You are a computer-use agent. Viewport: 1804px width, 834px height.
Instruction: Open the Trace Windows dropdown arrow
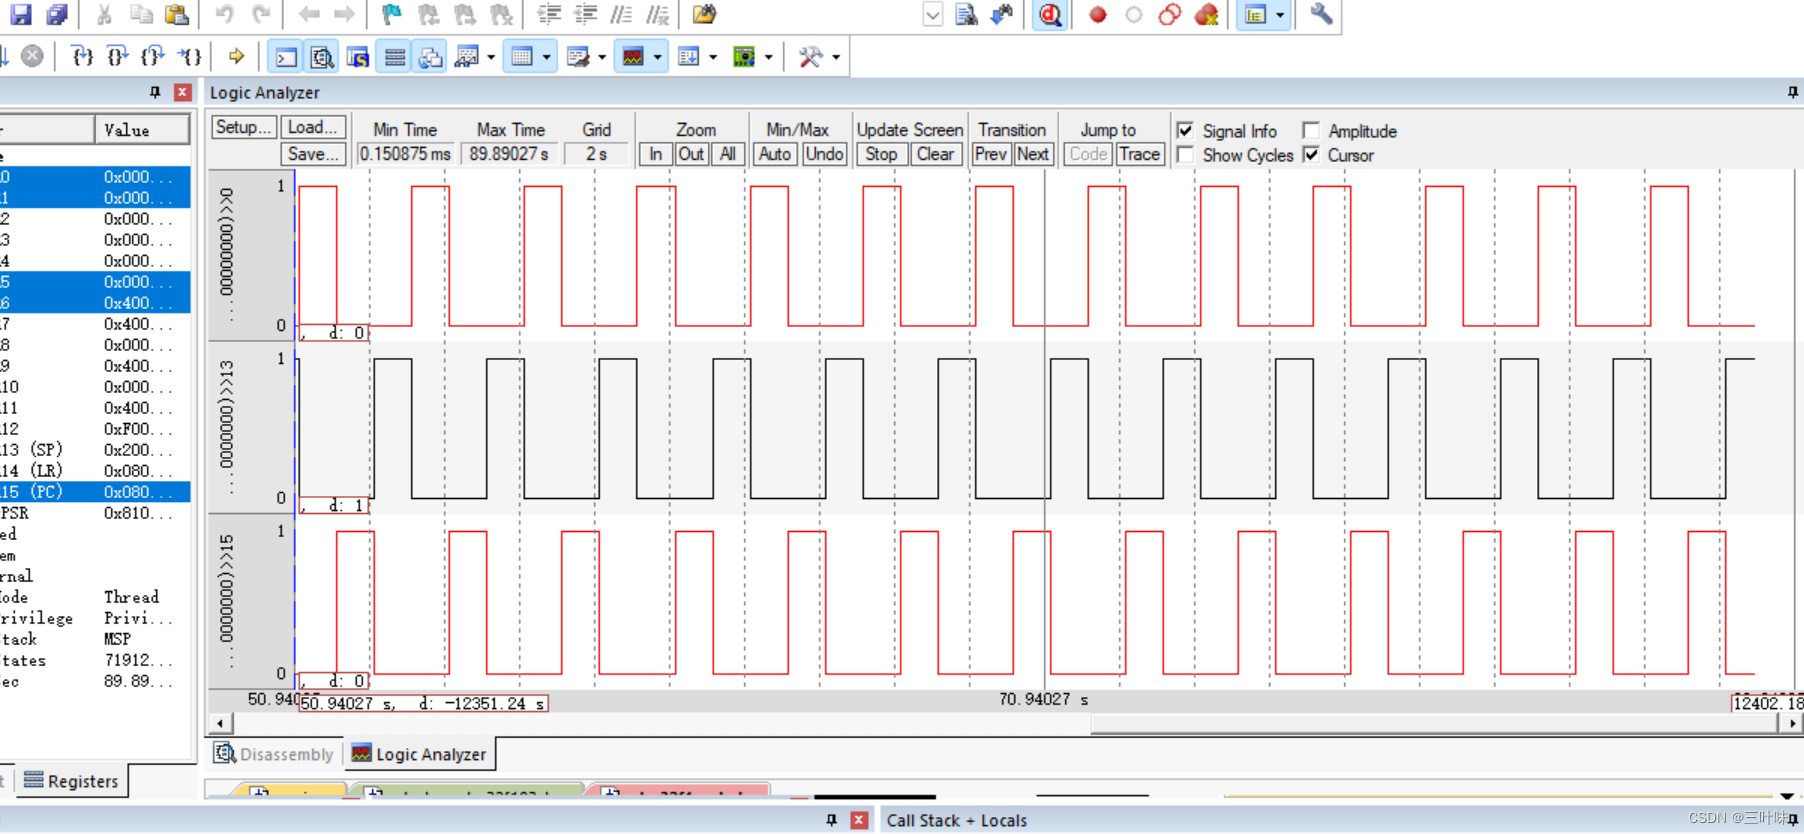click(x=712, y=57)
